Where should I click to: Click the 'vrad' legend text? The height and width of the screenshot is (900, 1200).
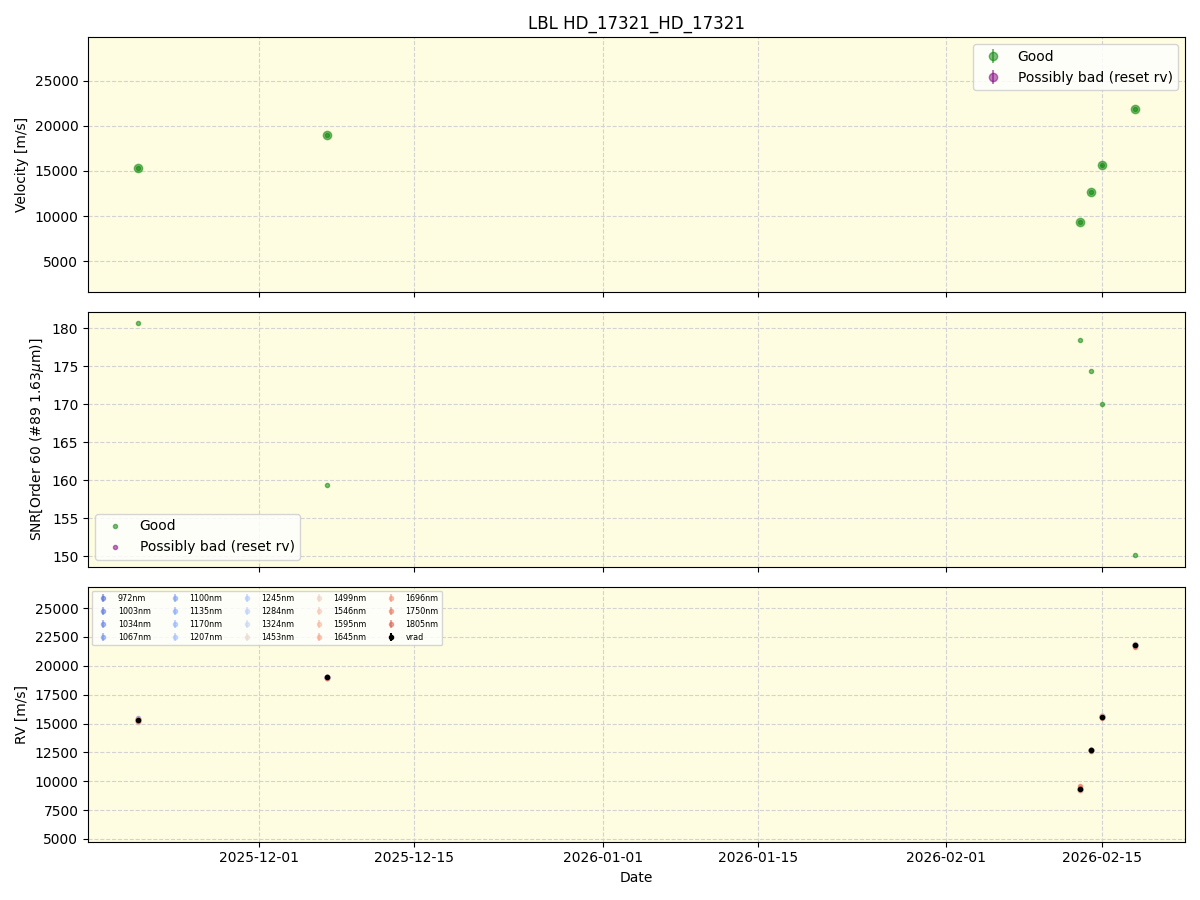414,637
